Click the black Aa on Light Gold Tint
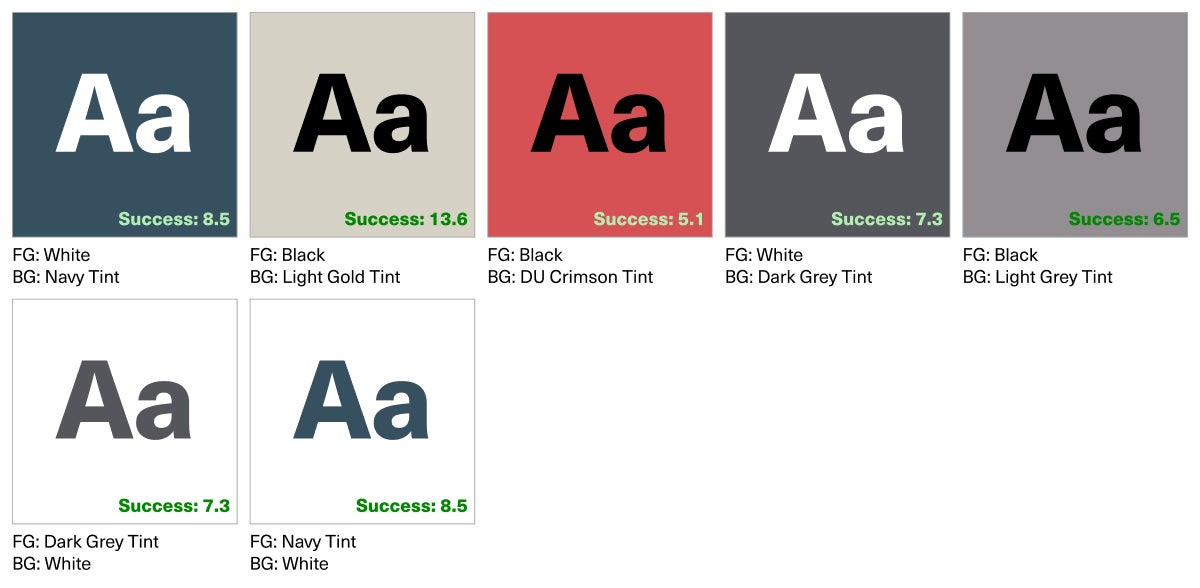 pyautogui.click(x=362, y=118)
